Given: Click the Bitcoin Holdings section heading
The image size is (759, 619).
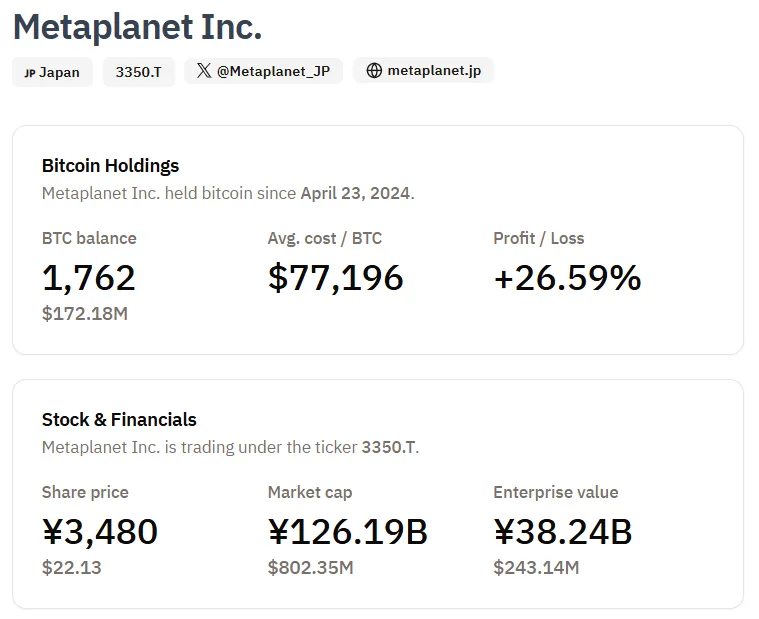Looking at the screenshot, I should [110, 166].
